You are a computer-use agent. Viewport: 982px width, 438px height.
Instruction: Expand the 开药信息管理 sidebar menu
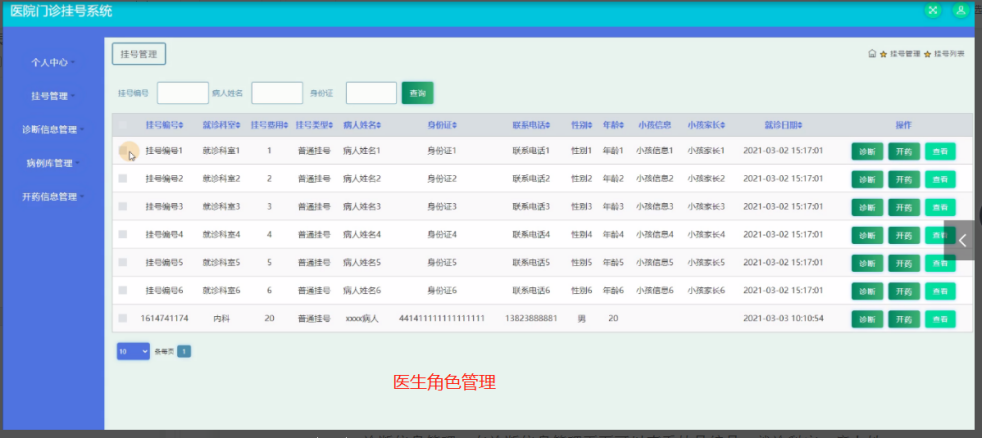click(53, 197)
